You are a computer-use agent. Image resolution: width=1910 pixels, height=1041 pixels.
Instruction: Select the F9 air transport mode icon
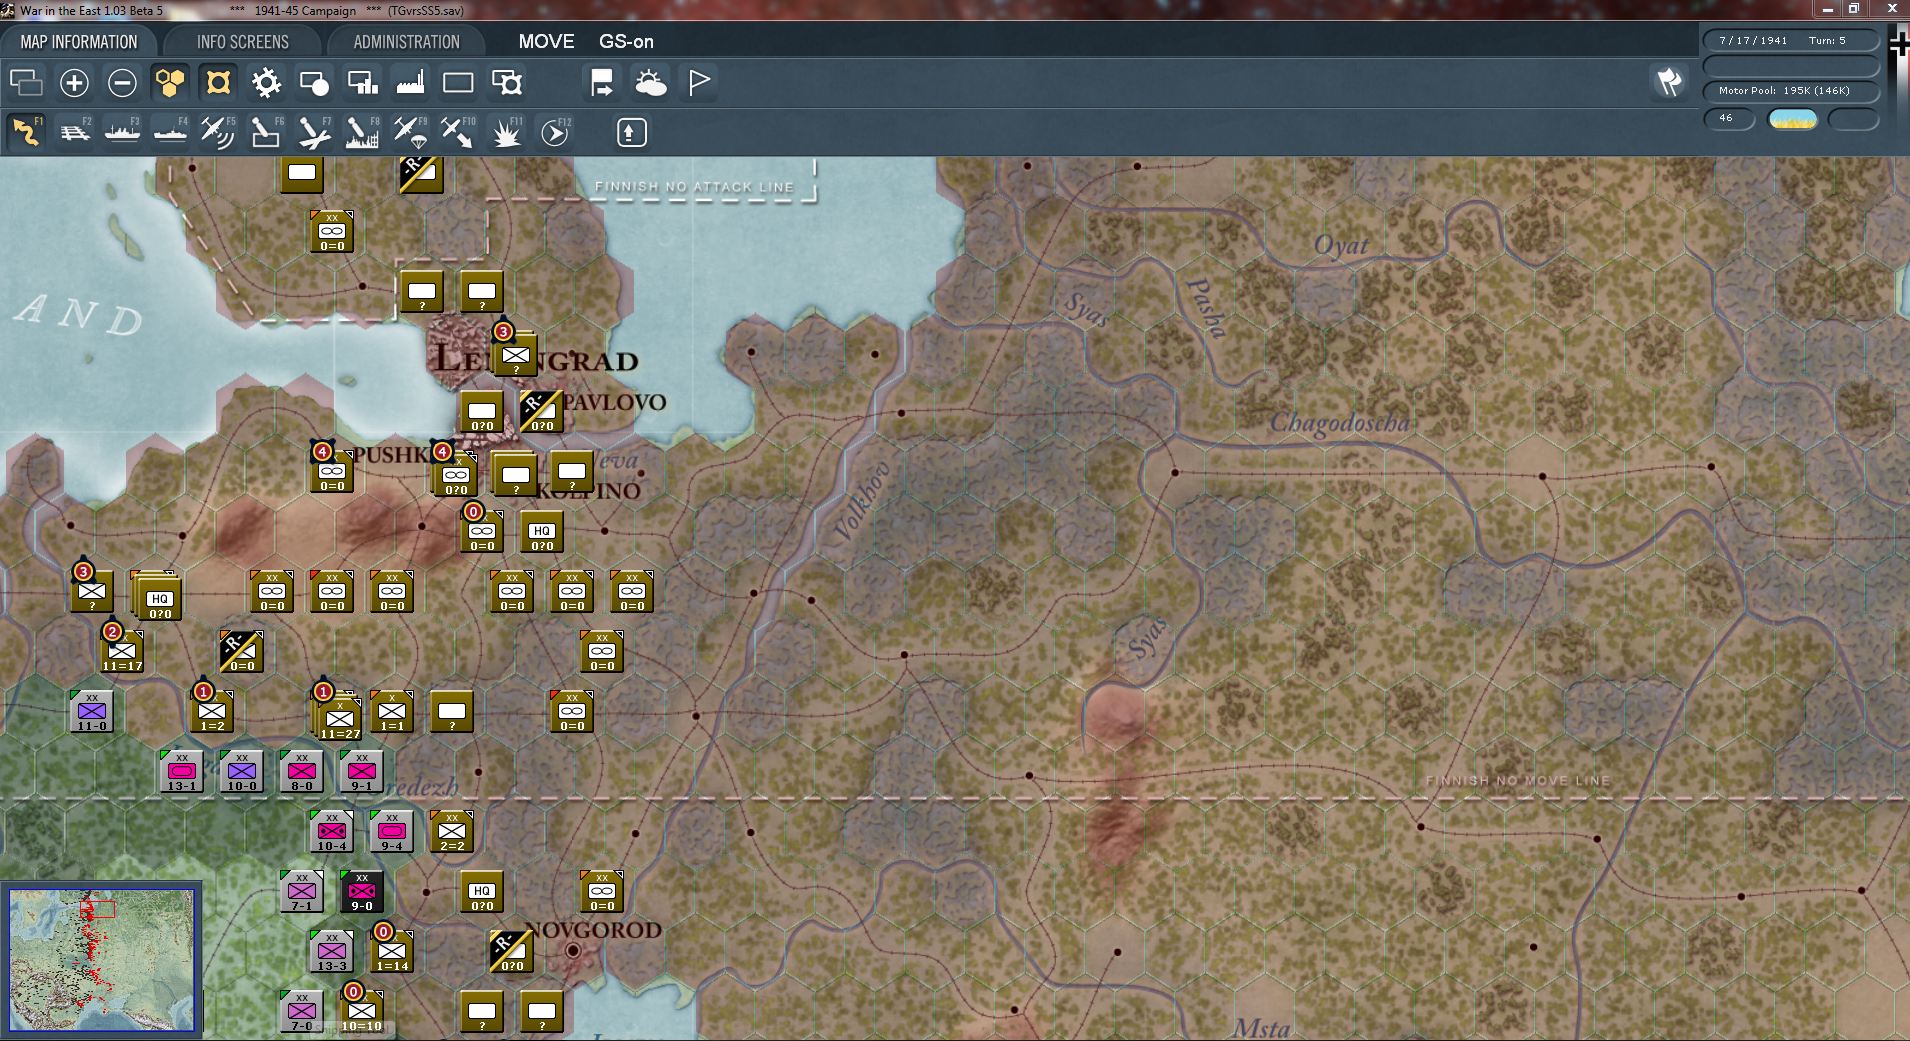(410, 132)
